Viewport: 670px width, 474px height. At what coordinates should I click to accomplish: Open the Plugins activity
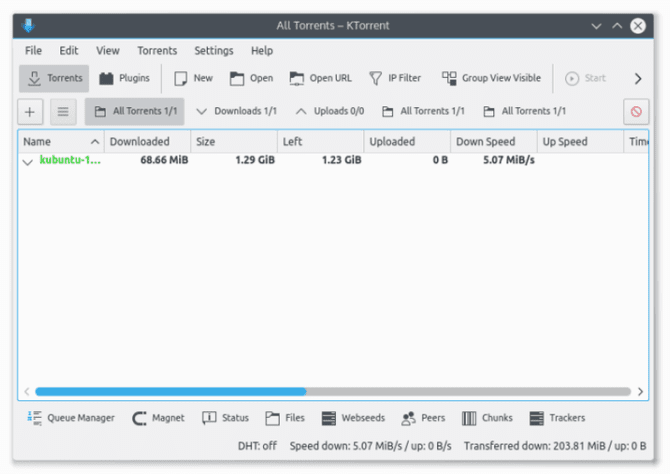124,79
